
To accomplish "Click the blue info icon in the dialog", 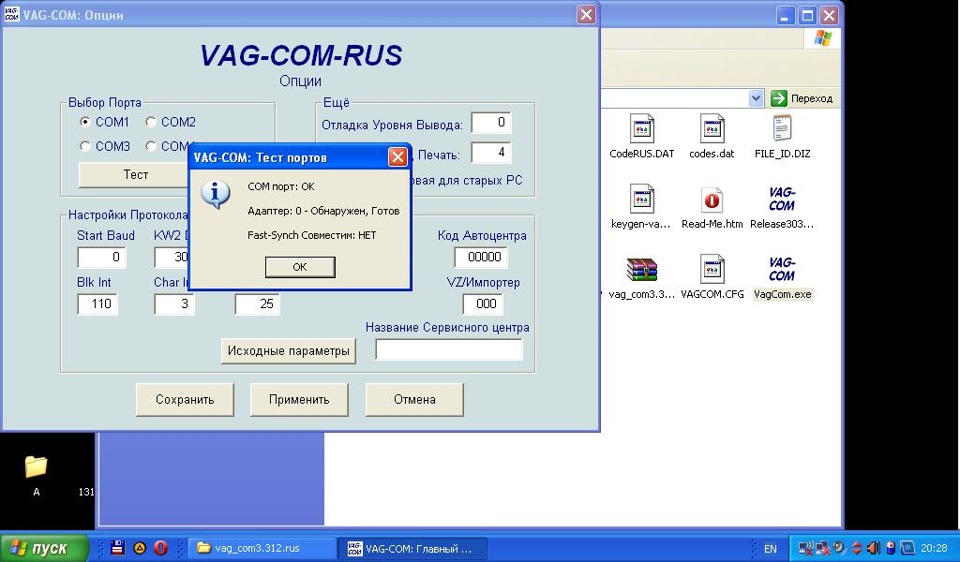I will (x=216, y=195).
